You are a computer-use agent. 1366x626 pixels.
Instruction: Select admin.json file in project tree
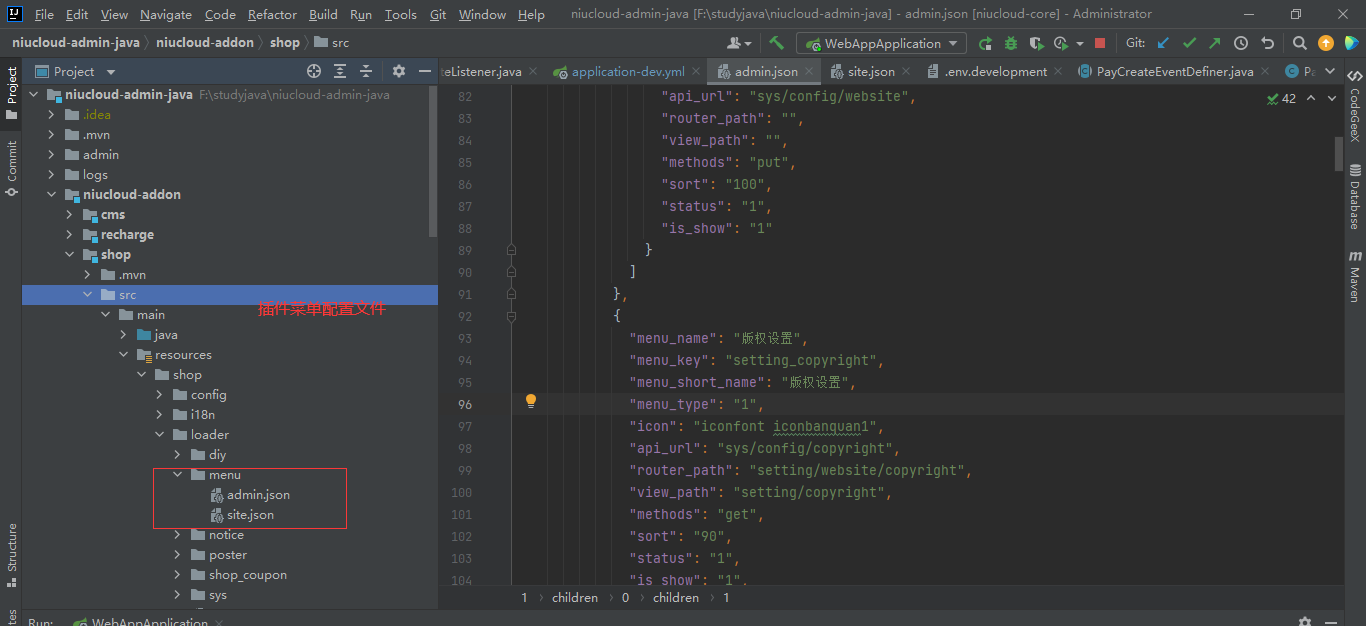click(258, 495)
